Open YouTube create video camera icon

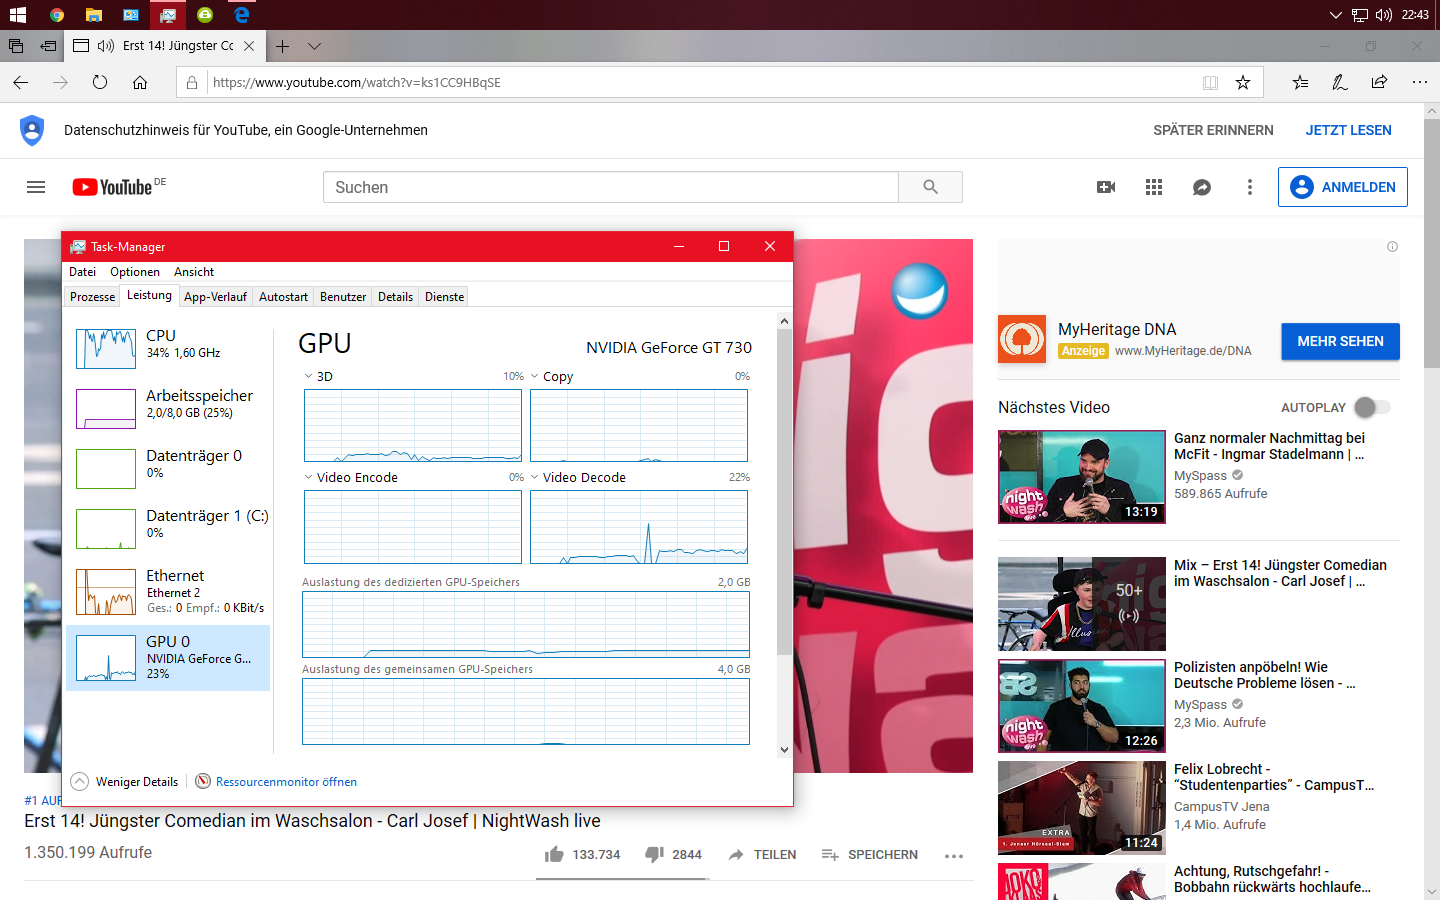(x=1106, y=187)
